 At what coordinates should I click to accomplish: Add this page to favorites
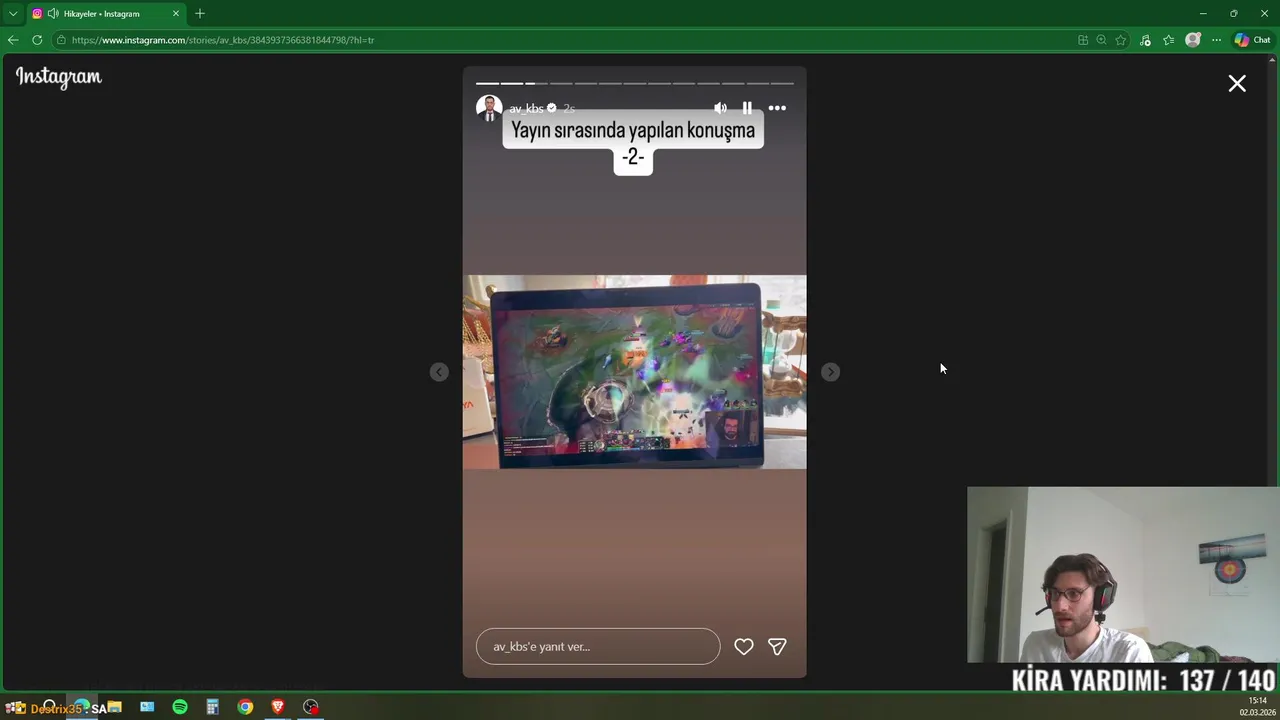tap(1121, 40)
